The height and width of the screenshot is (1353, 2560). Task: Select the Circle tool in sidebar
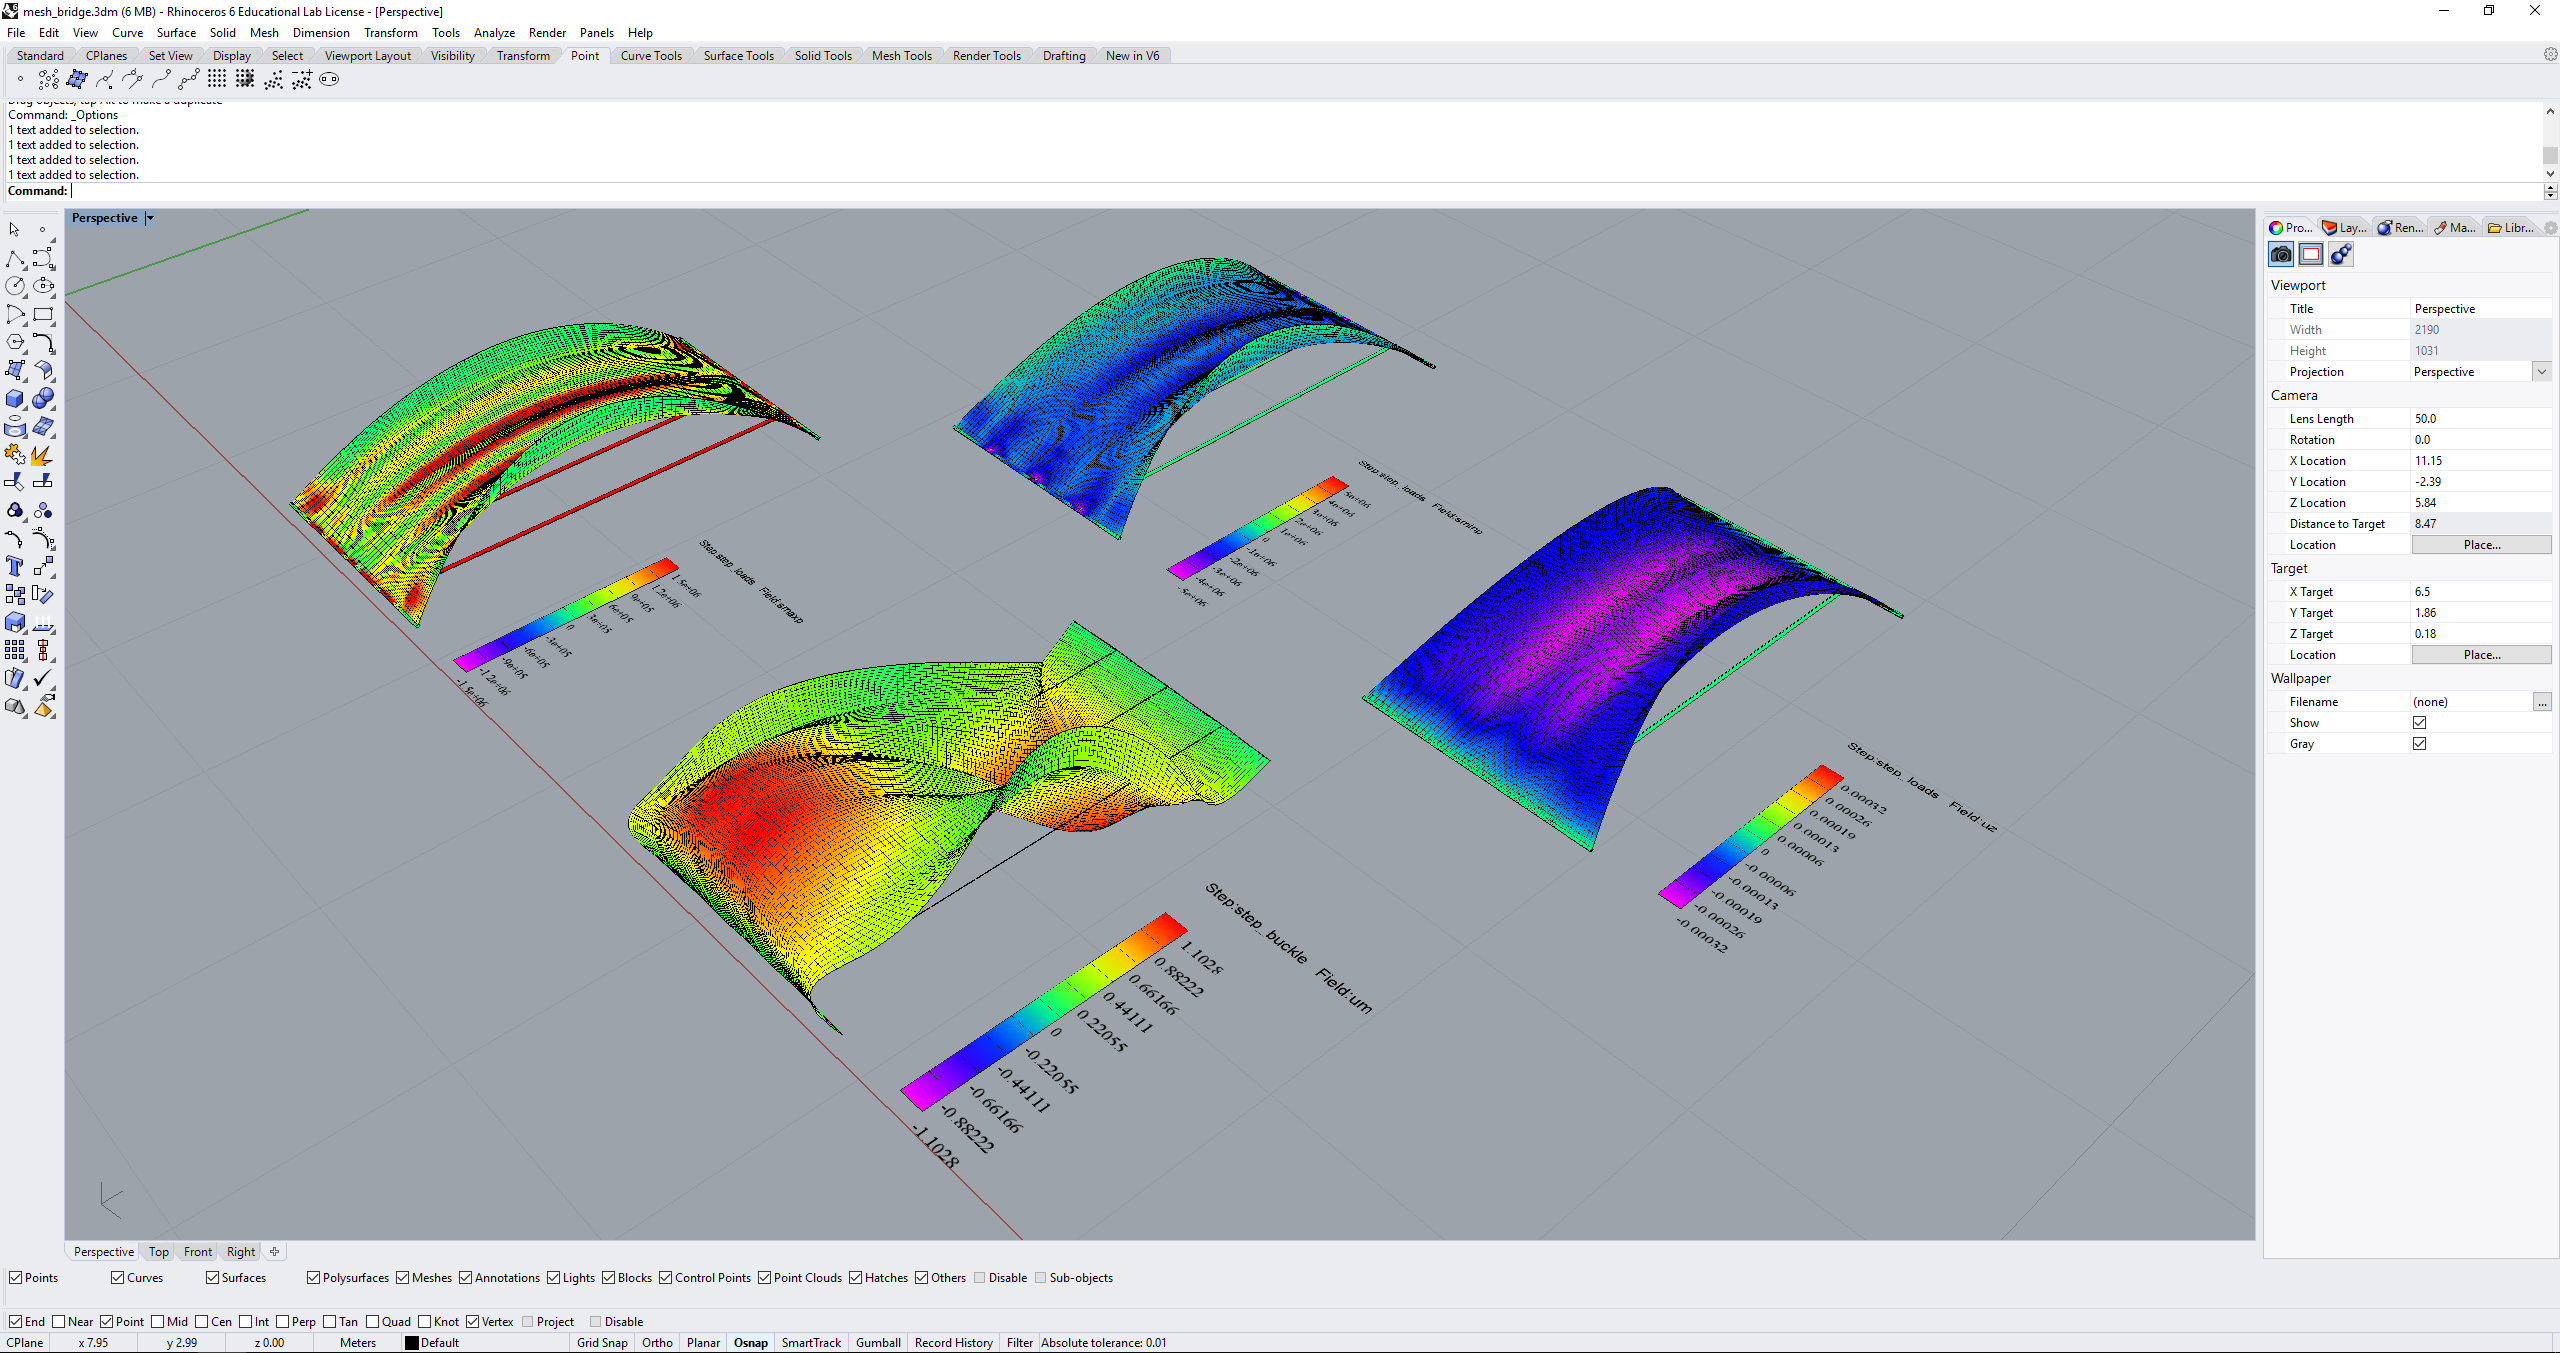[16, 285]
